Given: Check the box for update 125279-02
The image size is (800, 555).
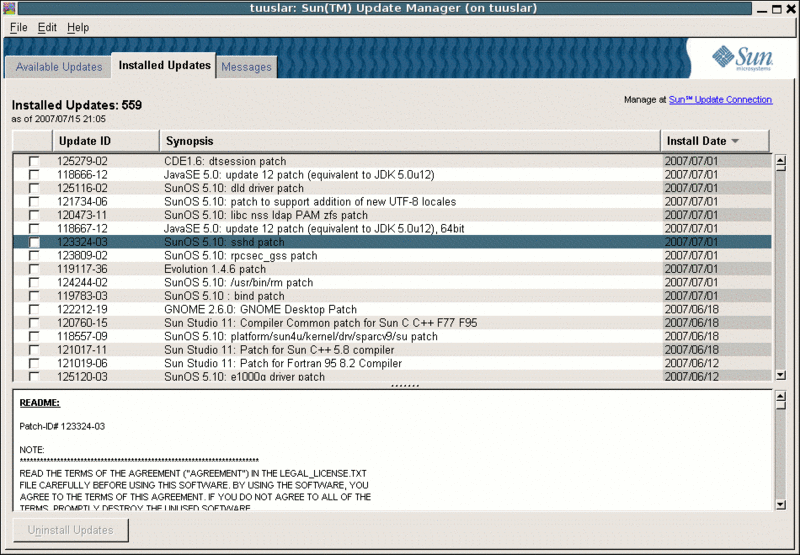Looking at the screenshot, I should click(x=34, y=161).
